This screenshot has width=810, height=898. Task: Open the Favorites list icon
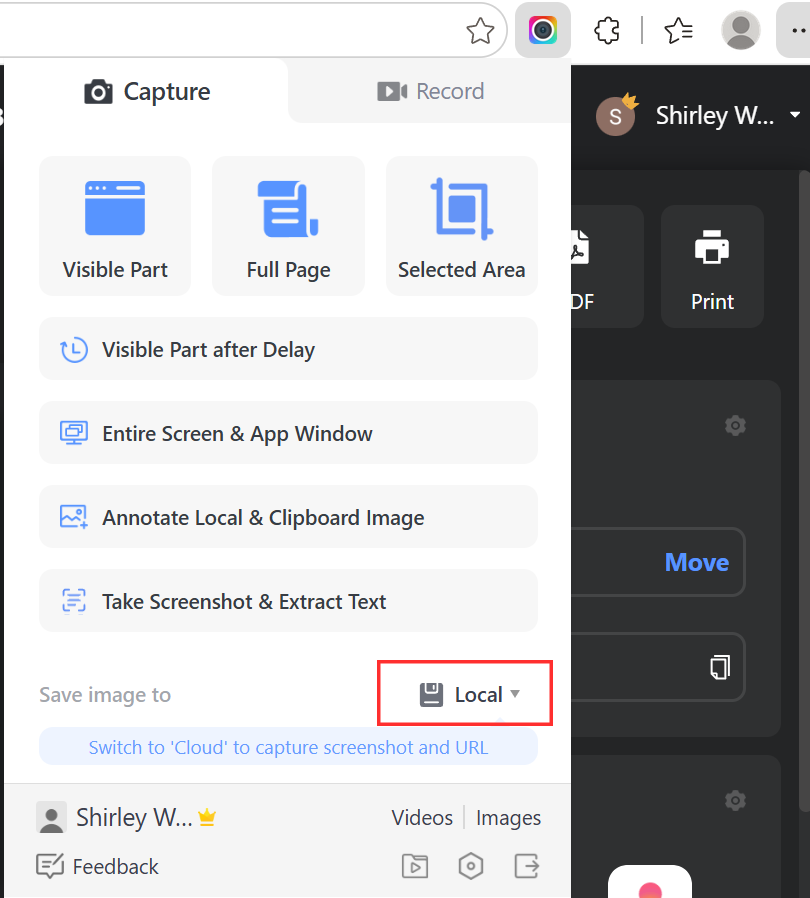coord(678,30)
